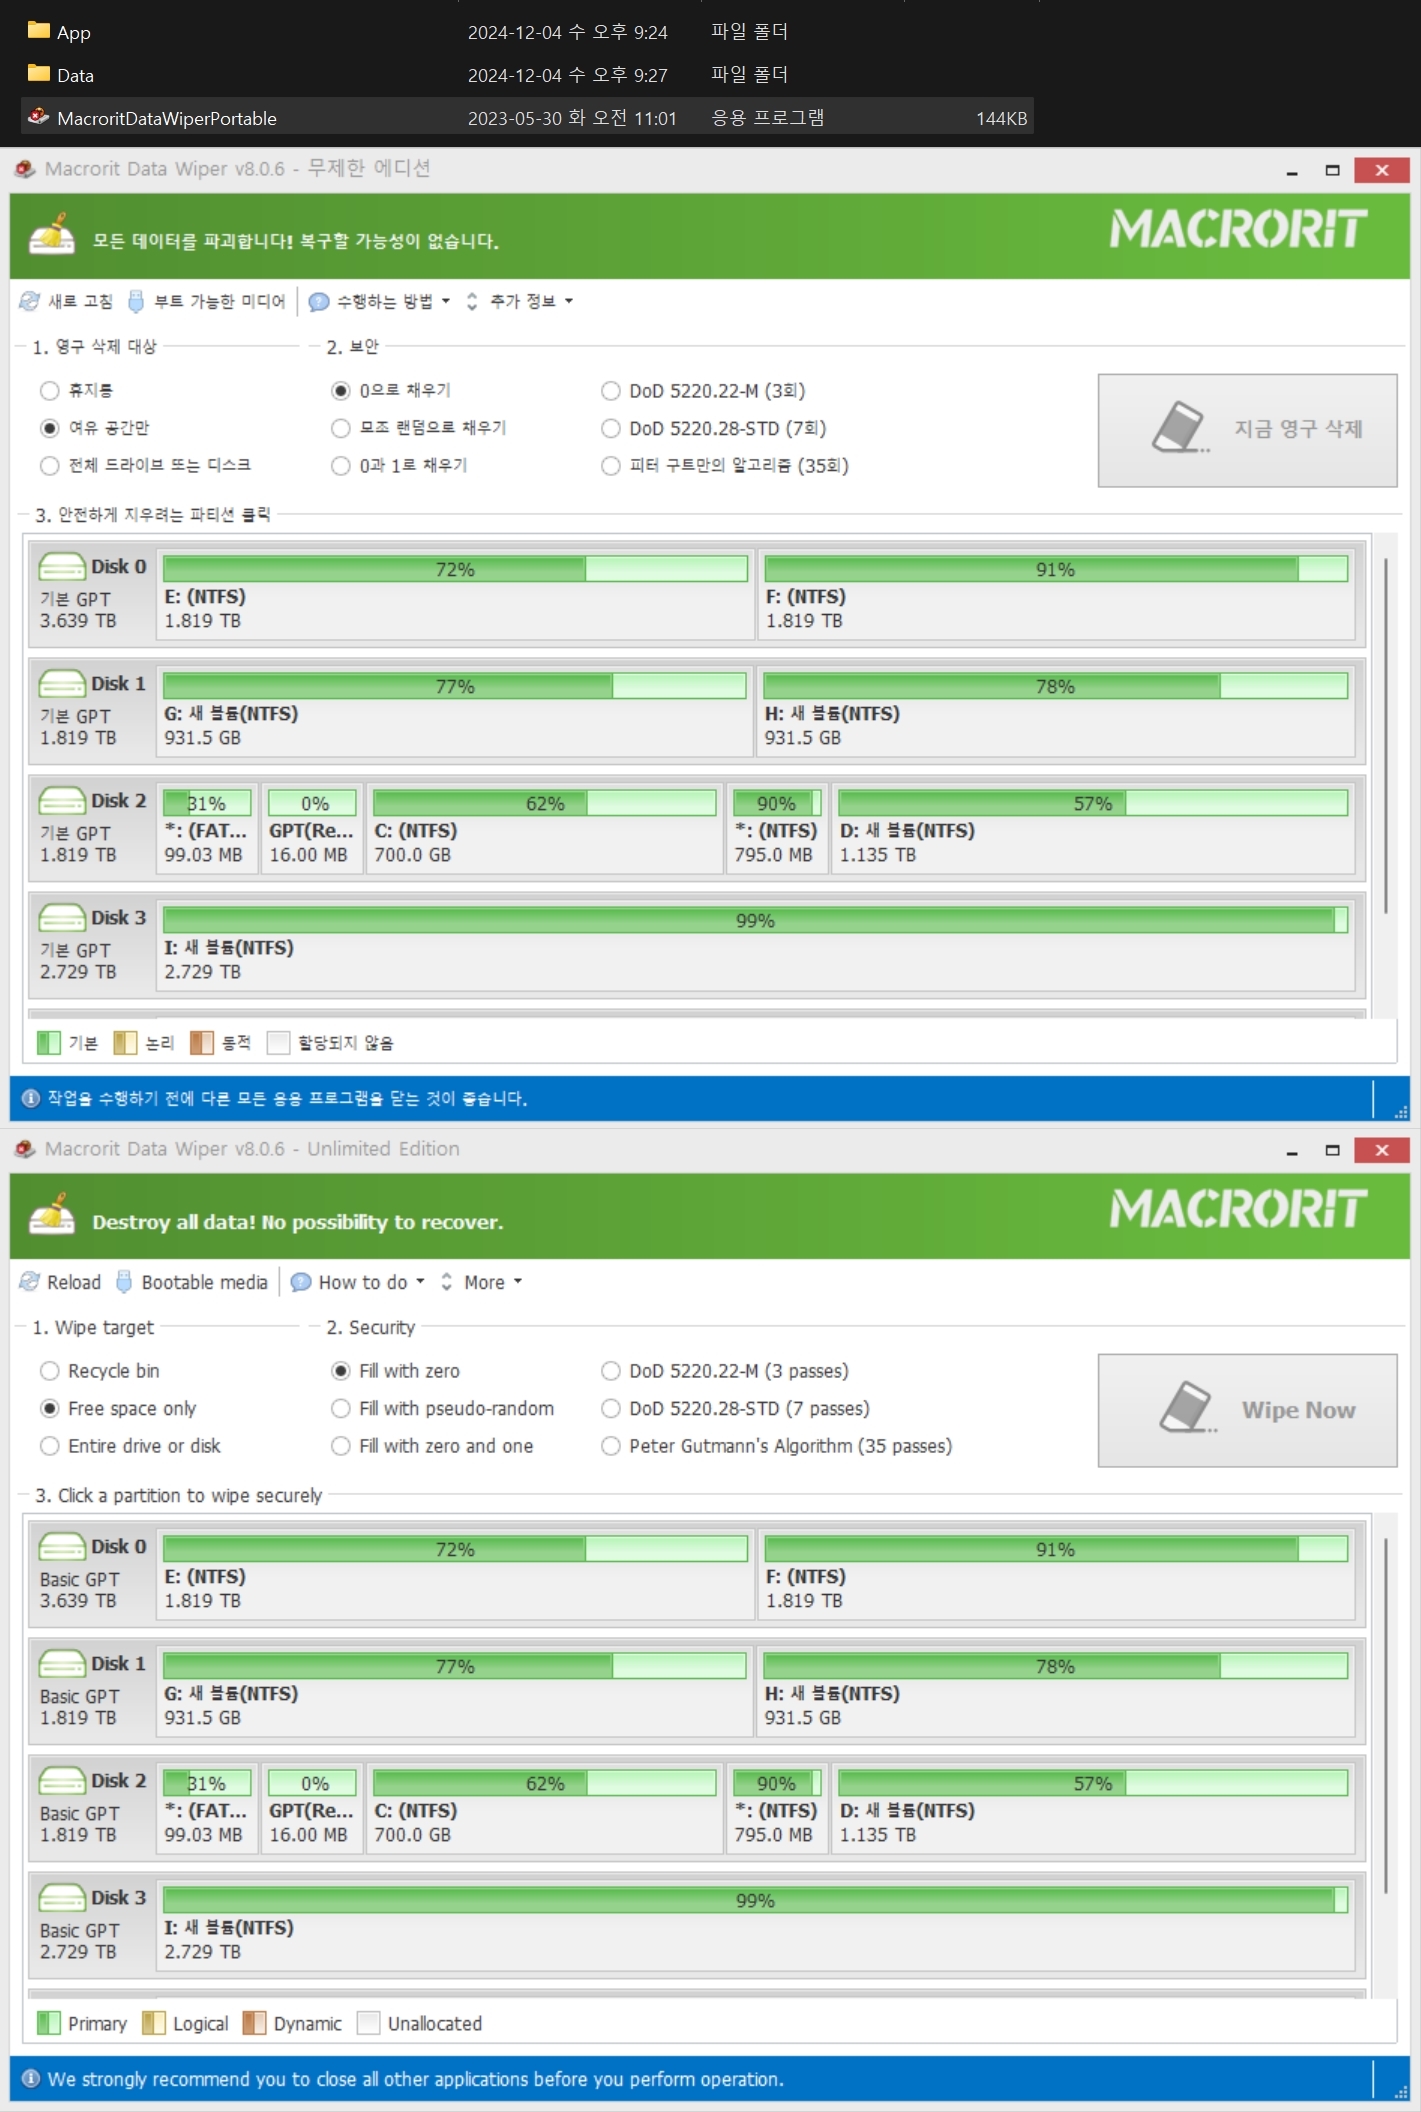Select *: (NTFS) 795.0 MB partition in English window

pyautogui.click(x=776, y=1807)
